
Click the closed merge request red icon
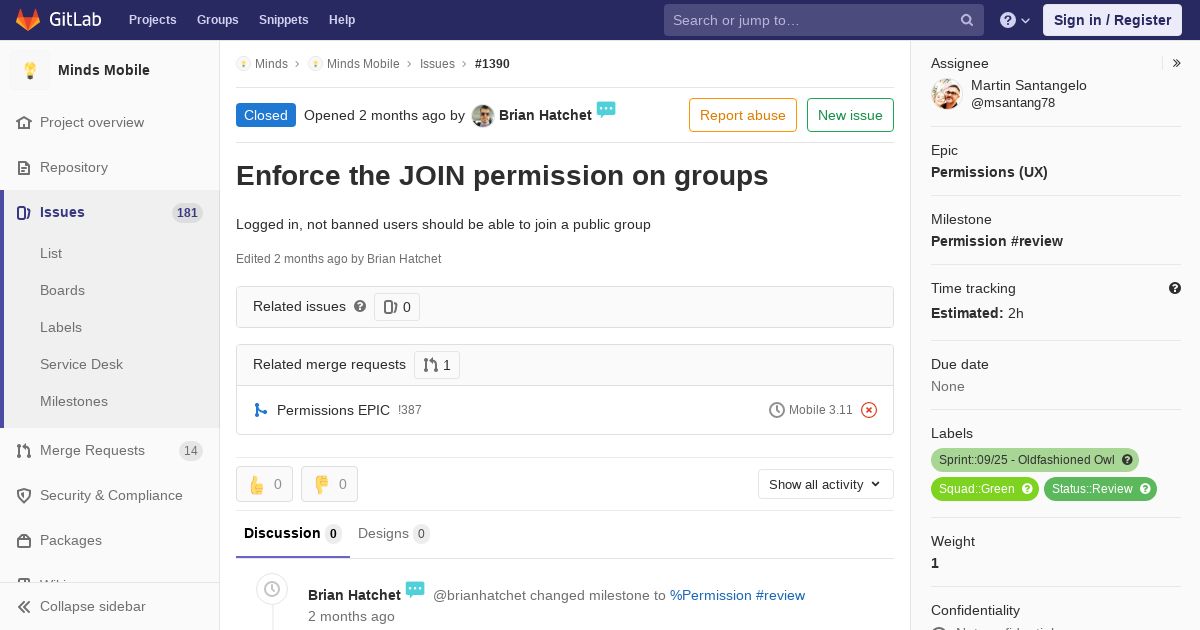tap(869, 410)
